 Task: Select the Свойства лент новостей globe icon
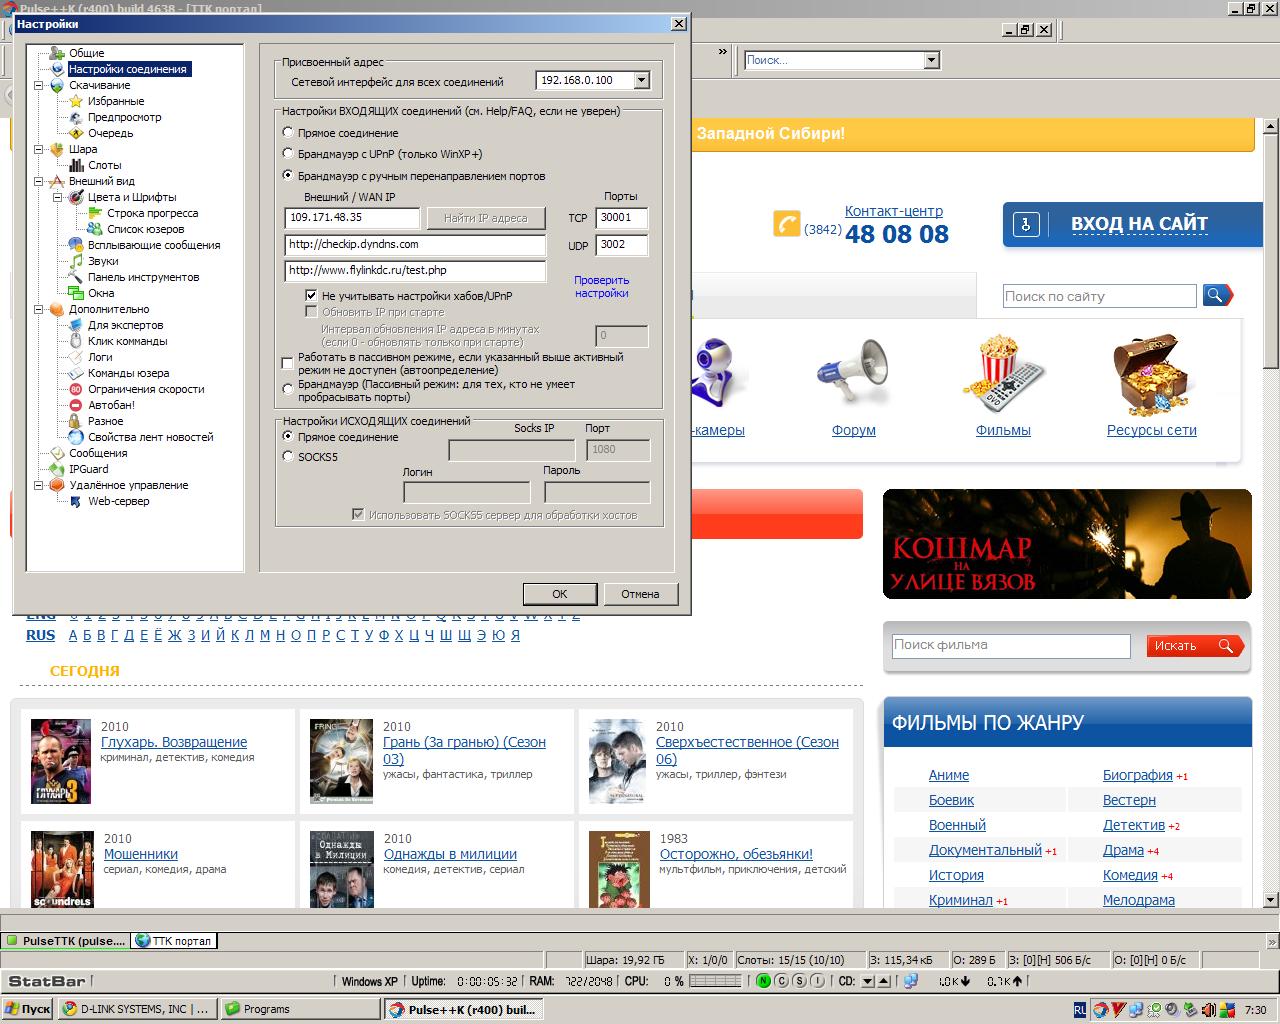click(76, 437)
